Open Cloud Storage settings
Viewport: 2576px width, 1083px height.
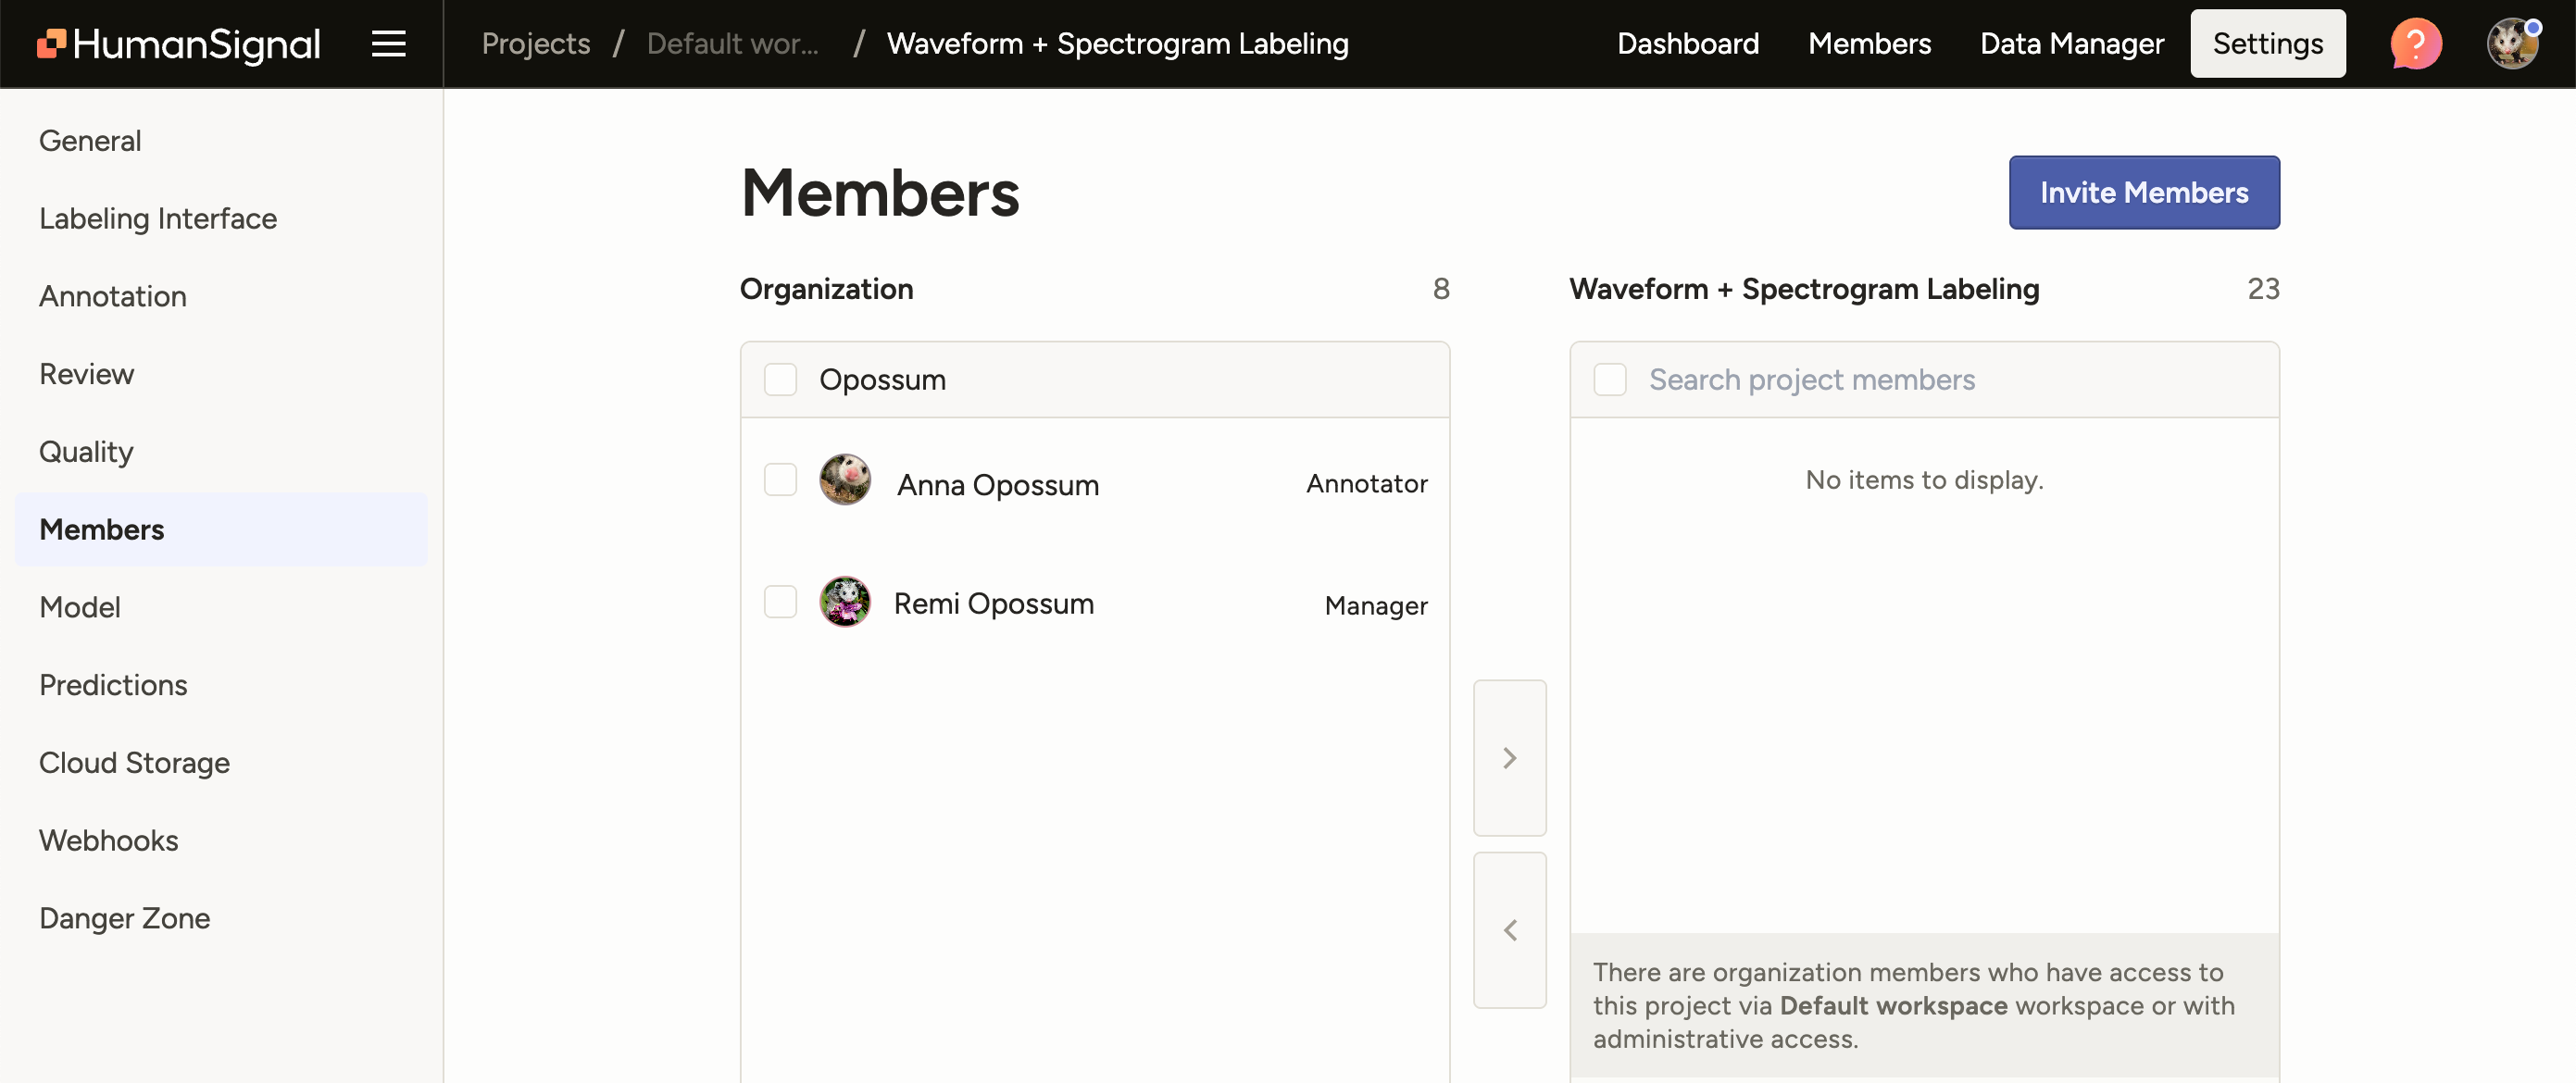134,763
